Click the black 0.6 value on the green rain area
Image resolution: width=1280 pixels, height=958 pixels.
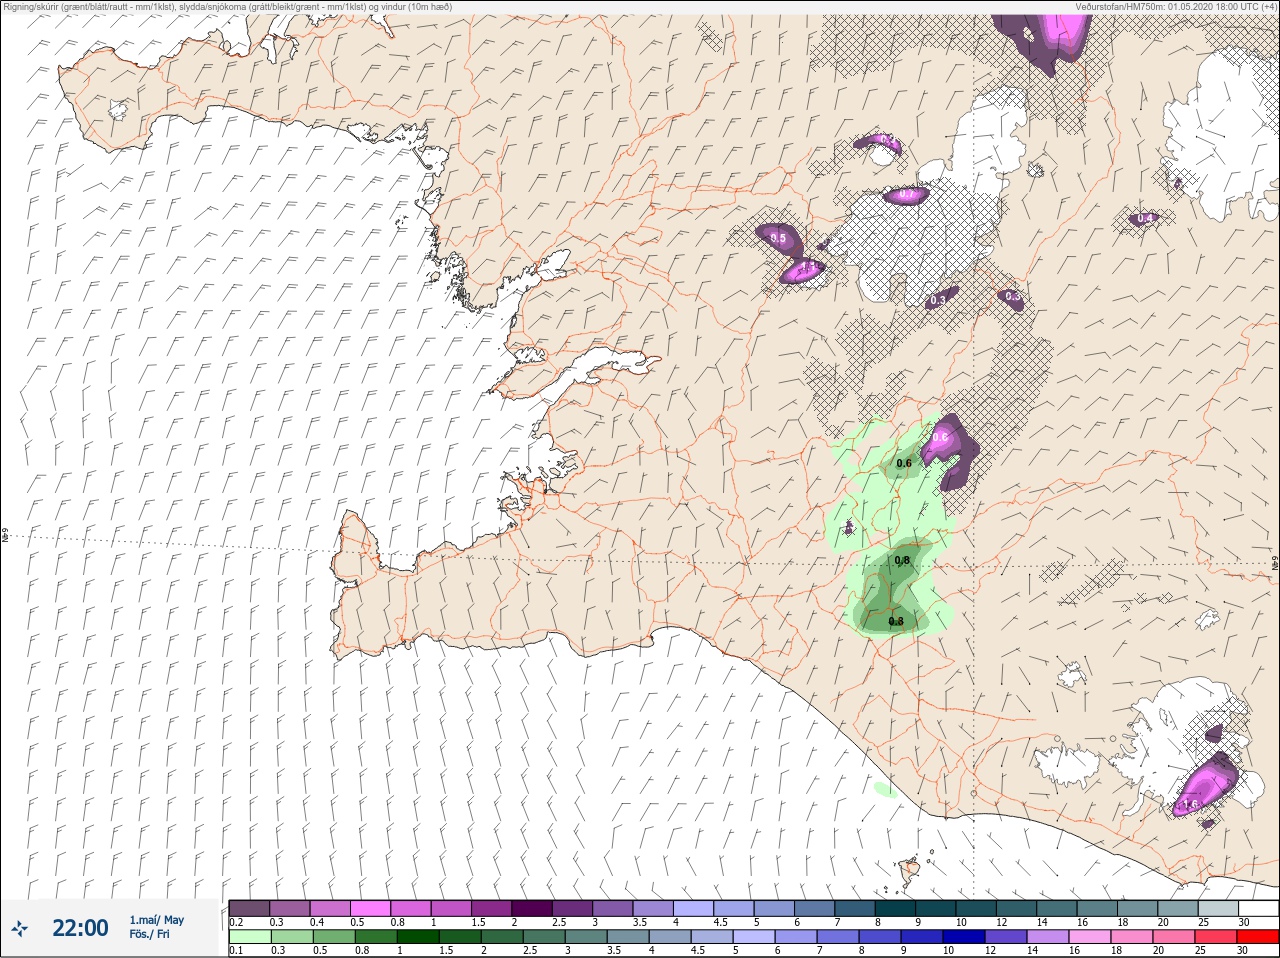904,463
